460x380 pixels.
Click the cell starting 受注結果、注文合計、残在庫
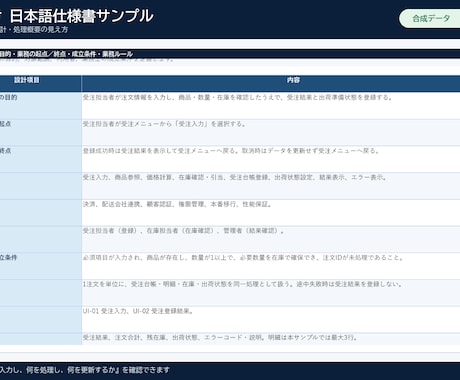point(271,339)
